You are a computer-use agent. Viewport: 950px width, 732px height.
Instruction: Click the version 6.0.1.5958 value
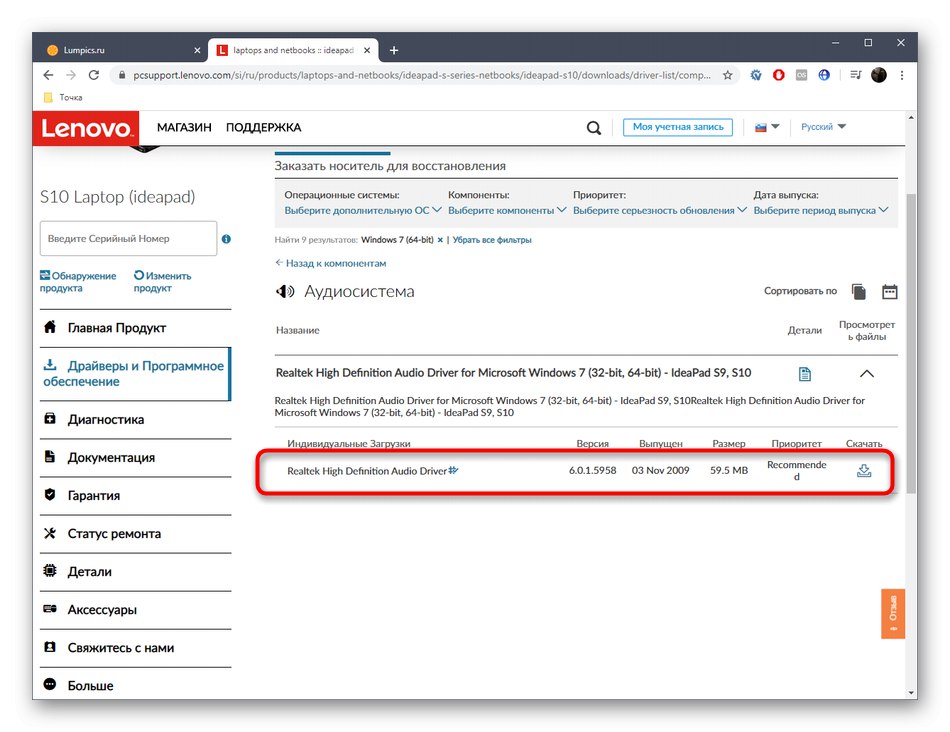[592, 470]
